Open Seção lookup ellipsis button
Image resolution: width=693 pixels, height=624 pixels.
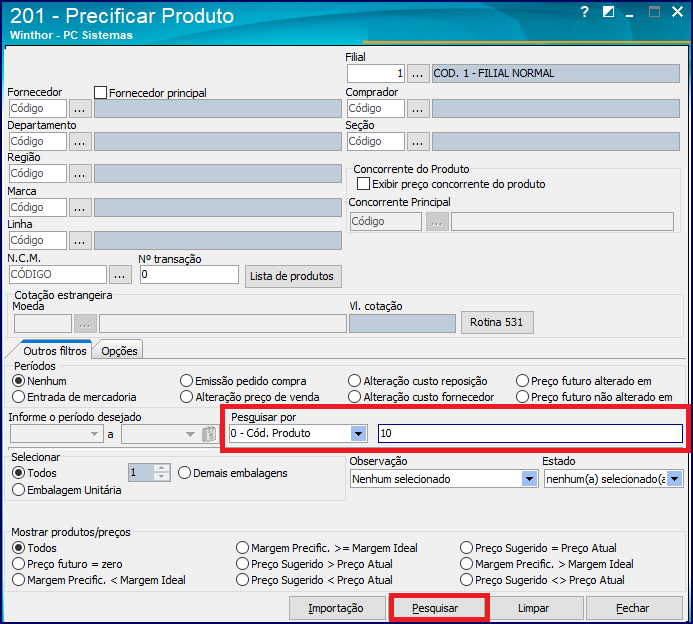point(418,142)
